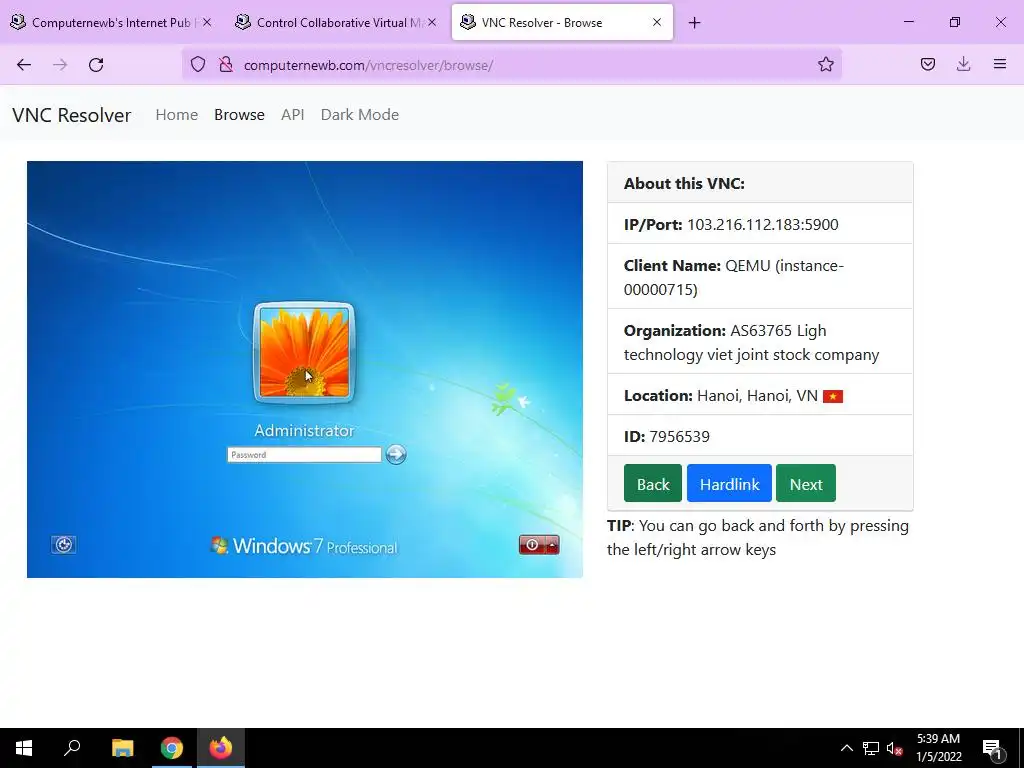
Task: Click the VNC Resolver brand link
Action: (72, 115)
